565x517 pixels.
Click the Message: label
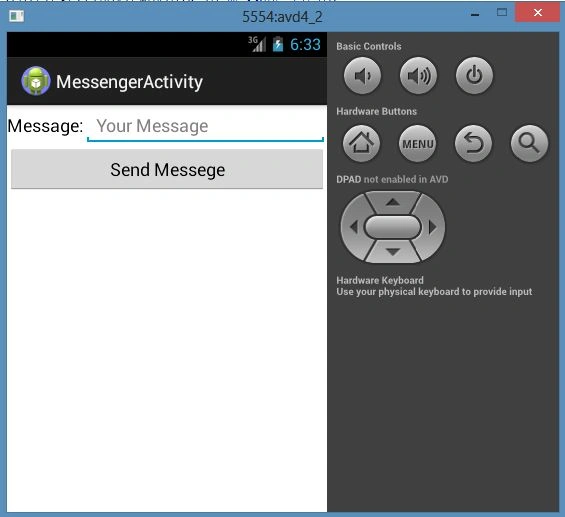[x=45, y=126]
